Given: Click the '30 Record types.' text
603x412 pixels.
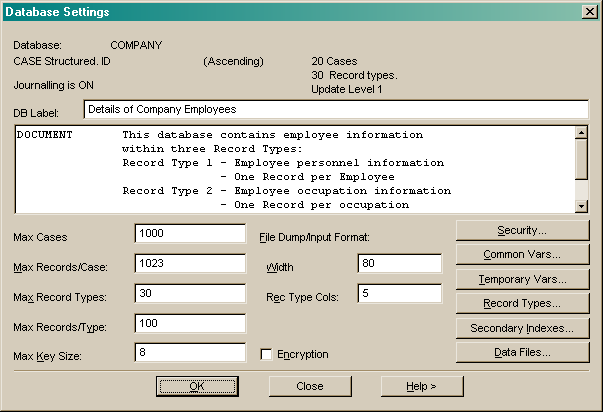Looking at the screenshot, I should [354, 75].
